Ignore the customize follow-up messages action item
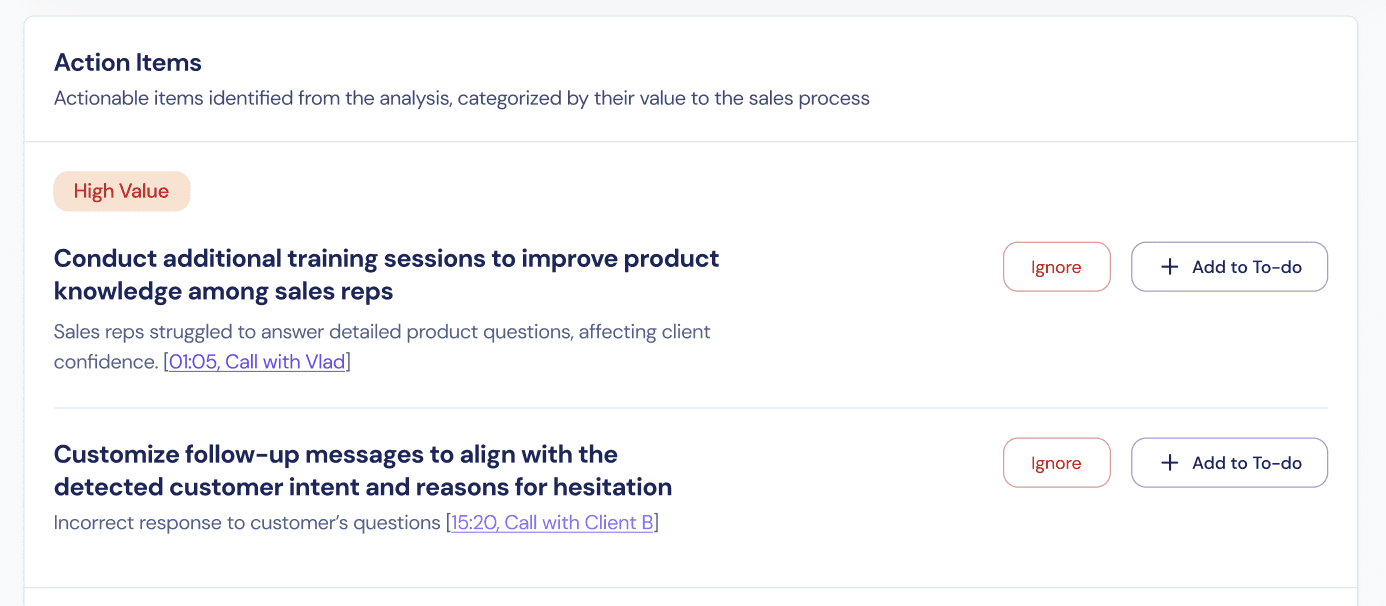Viewport: 1386px width, 606px height. pyautogui.click(x=1056, y=463)
